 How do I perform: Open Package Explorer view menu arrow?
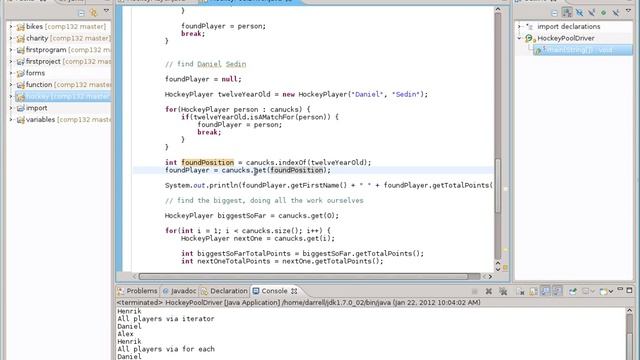tap(107, 11)
